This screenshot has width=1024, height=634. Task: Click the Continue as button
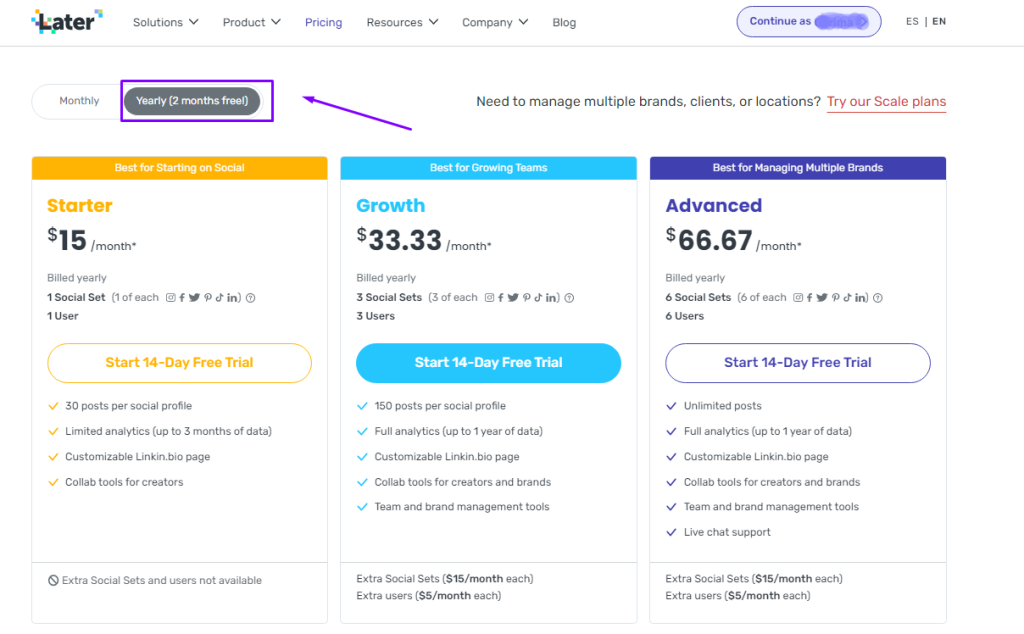pyautogui.click(x=808, y=22)
